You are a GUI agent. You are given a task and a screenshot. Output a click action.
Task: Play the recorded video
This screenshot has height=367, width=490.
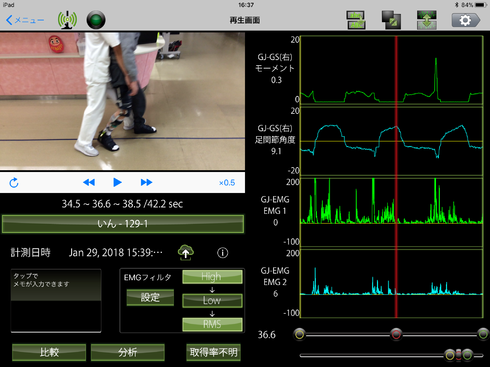tap(117, 182)
